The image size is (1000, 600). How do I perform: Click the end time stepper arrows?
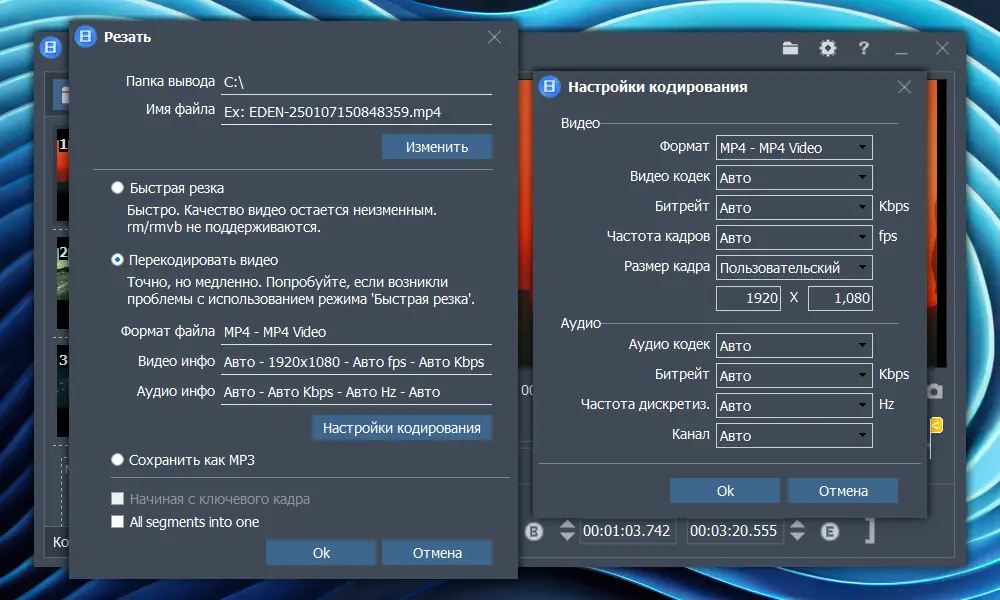[x=797, y=530]
